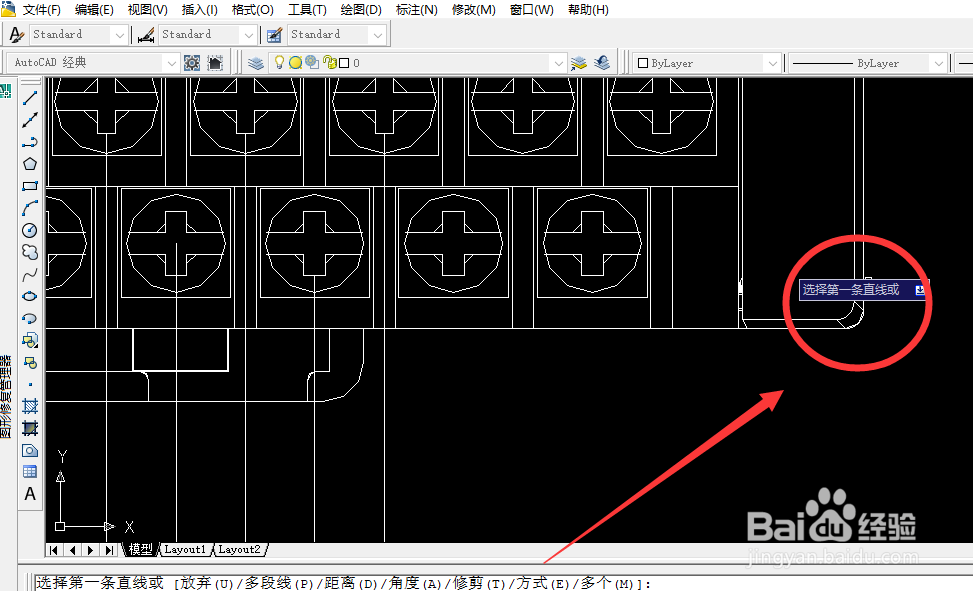Open the 编辑(E) menu
This screenshot has width=973, height=591.
point(94,10)
